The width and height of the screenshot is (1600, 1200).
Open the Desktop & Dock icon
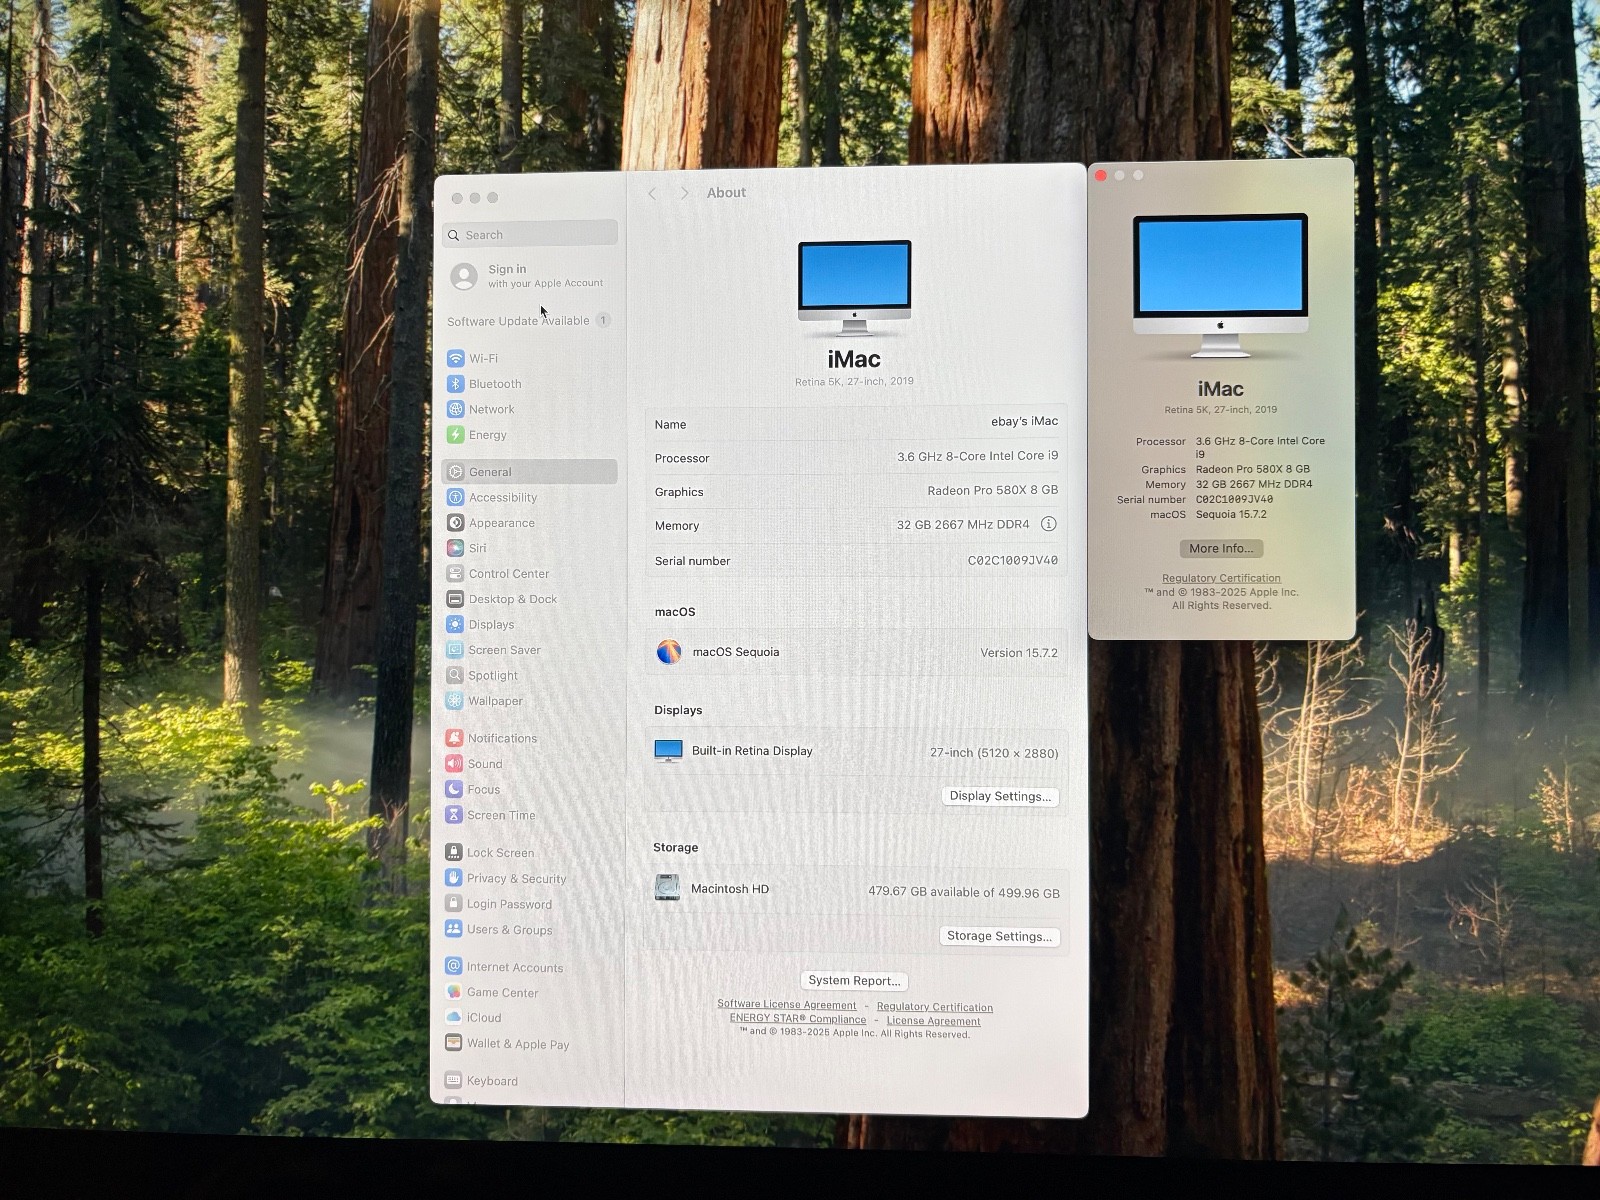[x=455, y=599]
